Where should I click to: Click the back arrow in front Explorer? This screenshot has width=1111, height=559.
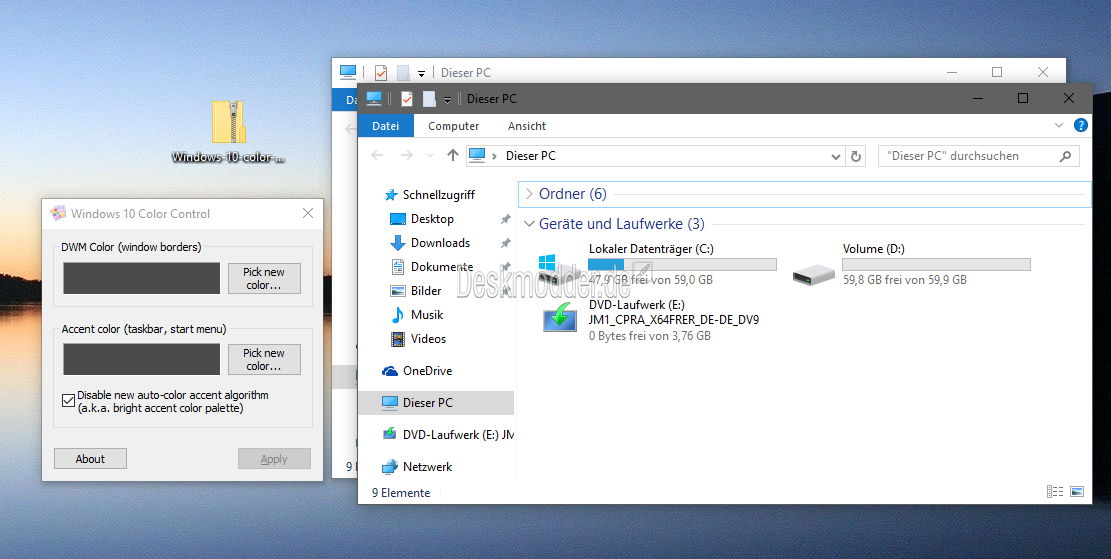pos(377,156)
